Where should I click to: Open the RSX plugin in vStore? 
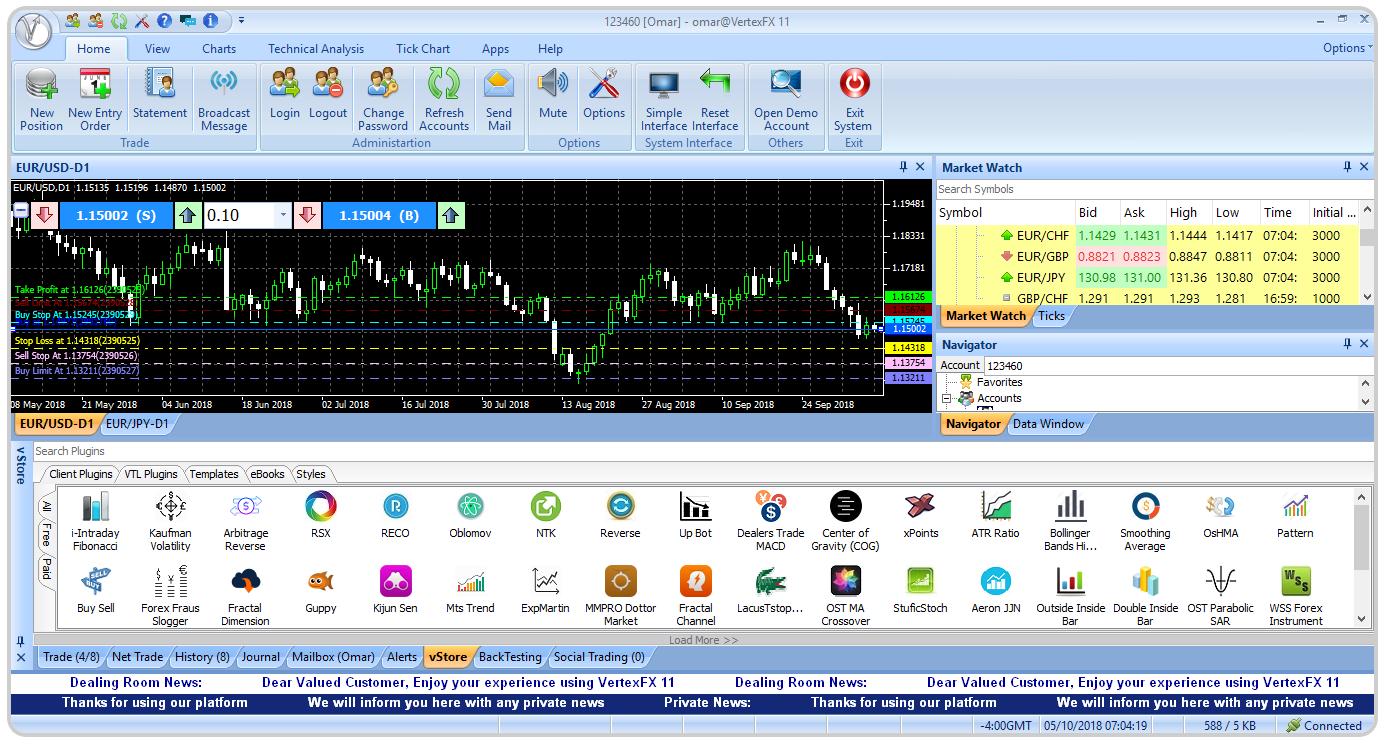[320, 515]
